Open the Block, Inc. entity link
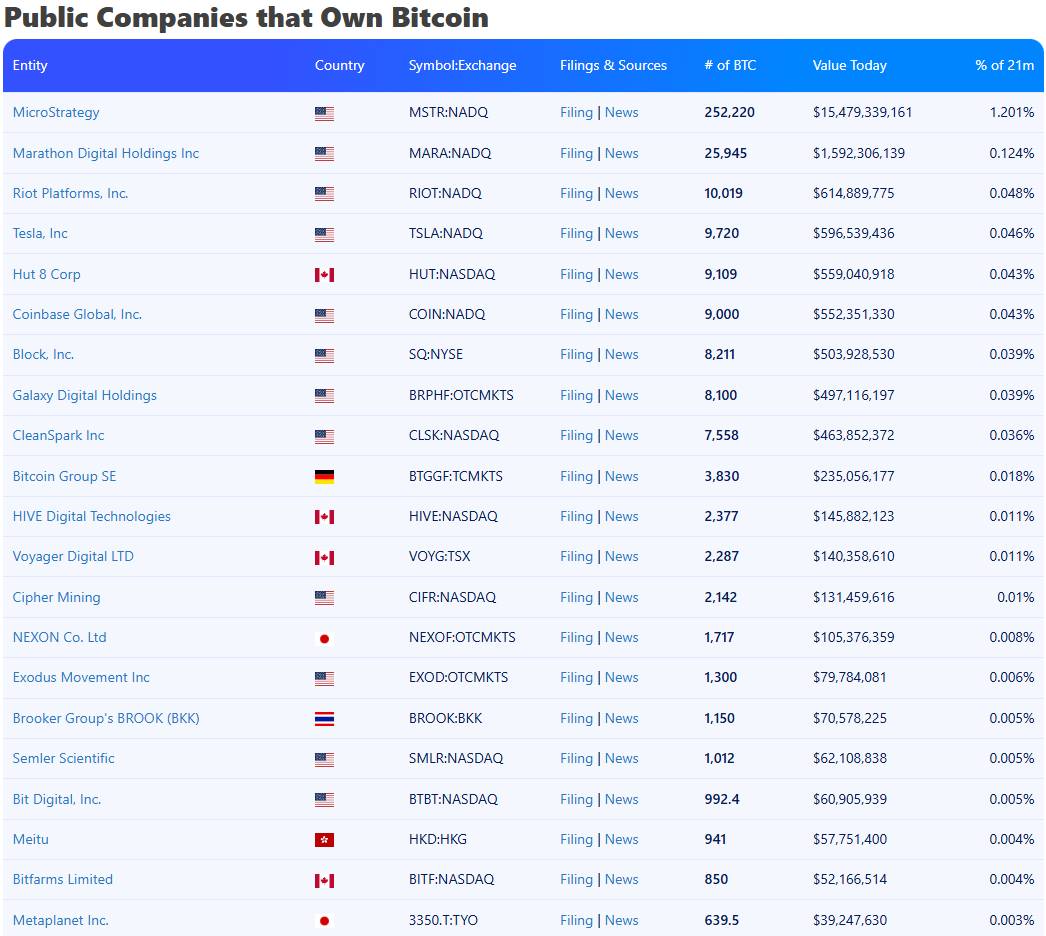Image resolution: width=1046 pixels, height=936 pixels. tap(43, 354)
